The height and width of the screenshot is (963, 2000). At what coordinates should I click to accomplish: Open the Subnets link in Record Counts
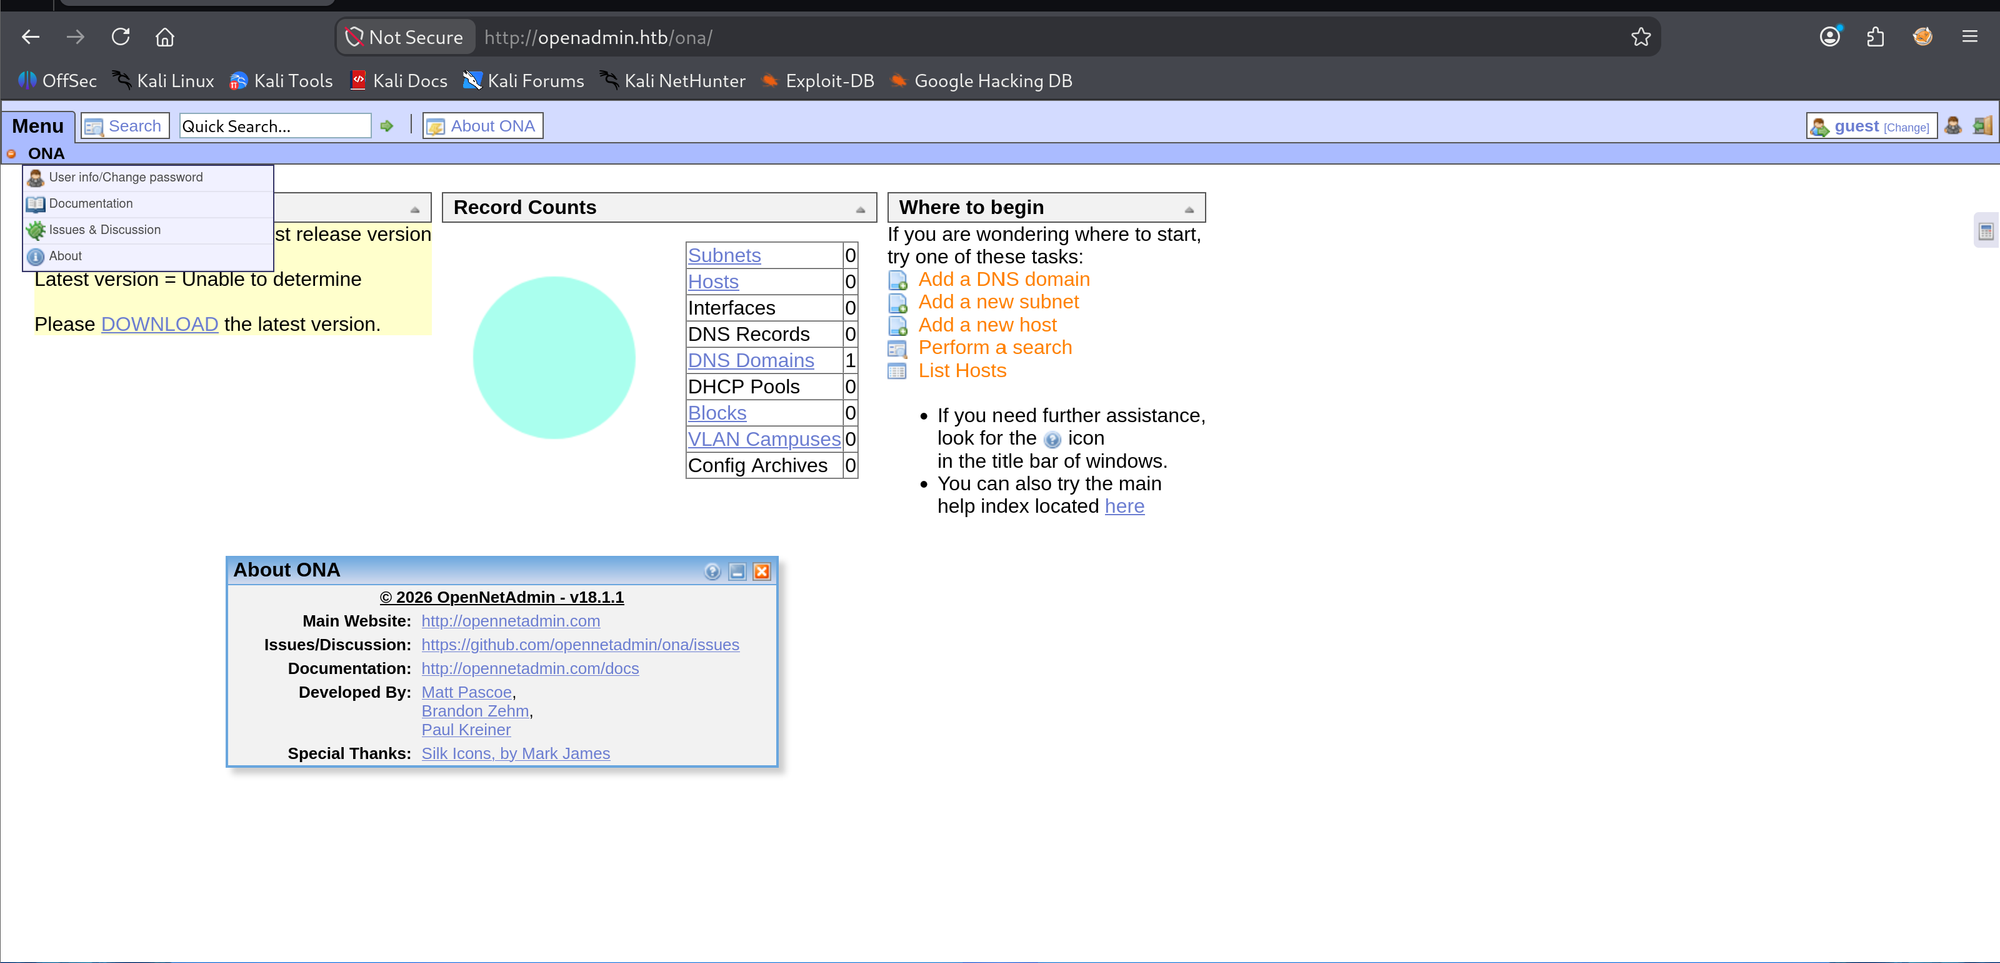pos(724,255)
